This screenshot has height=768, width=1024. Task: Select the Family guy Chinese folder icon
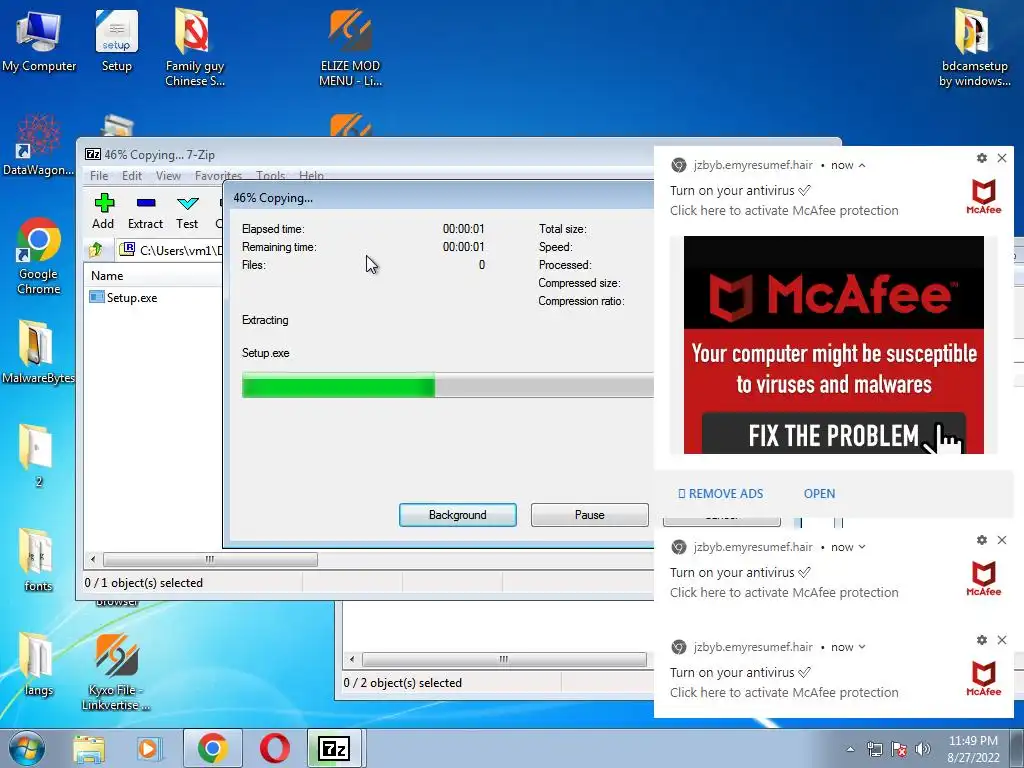pos(195,47)
